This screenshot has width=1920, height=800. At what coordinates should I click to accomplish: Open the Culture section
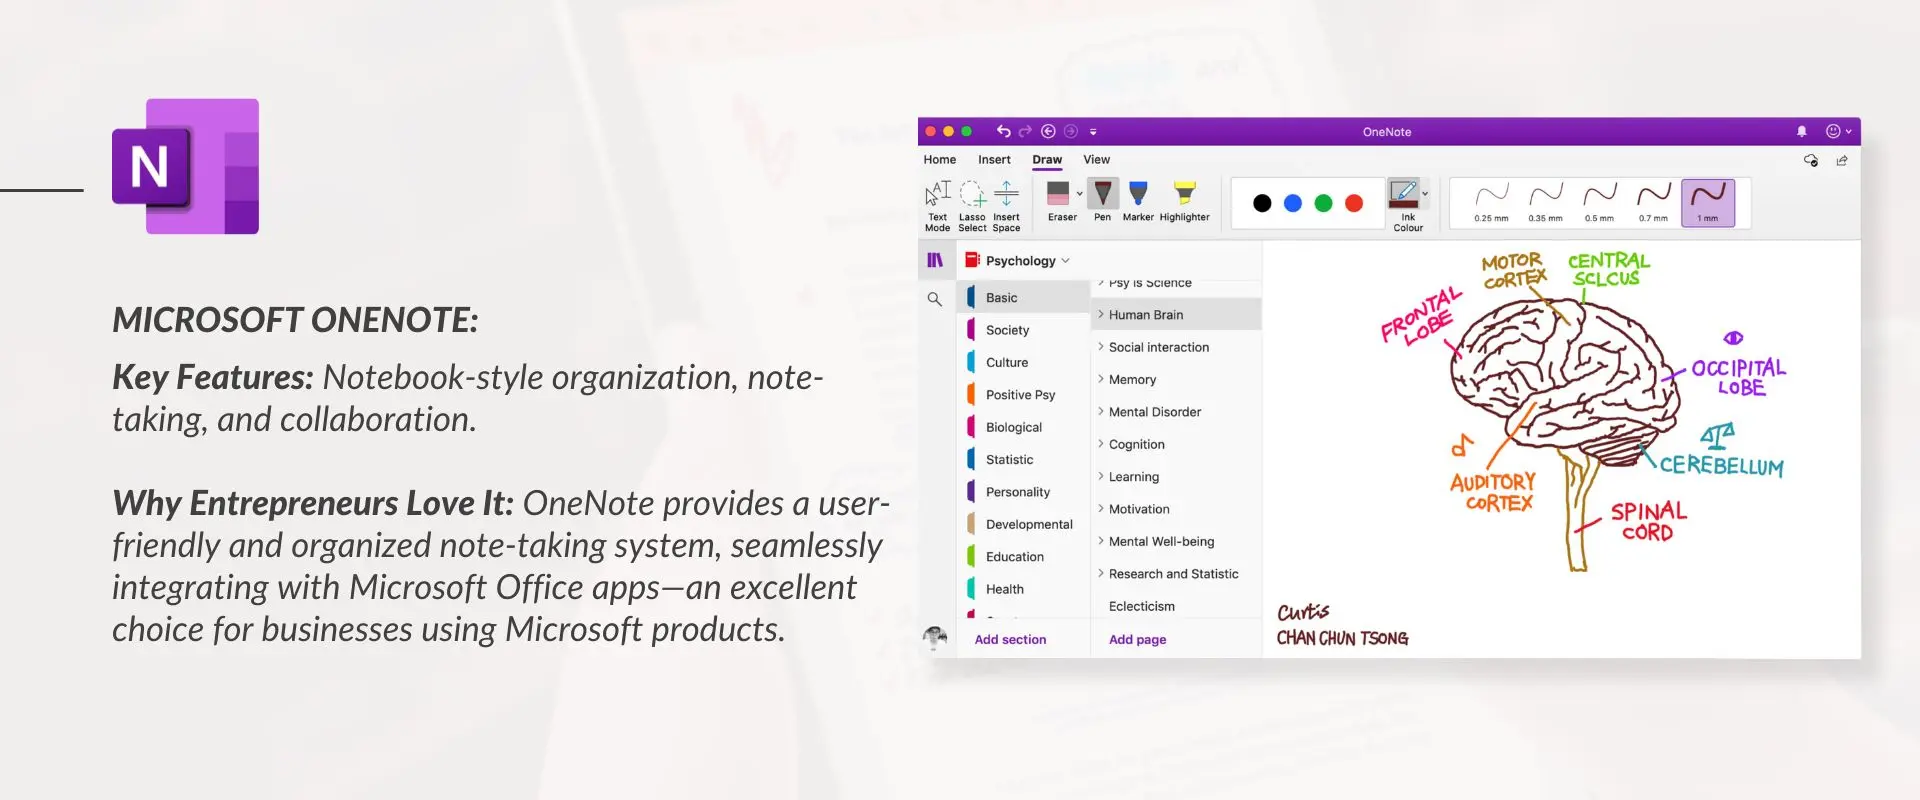coord(1024,362)
